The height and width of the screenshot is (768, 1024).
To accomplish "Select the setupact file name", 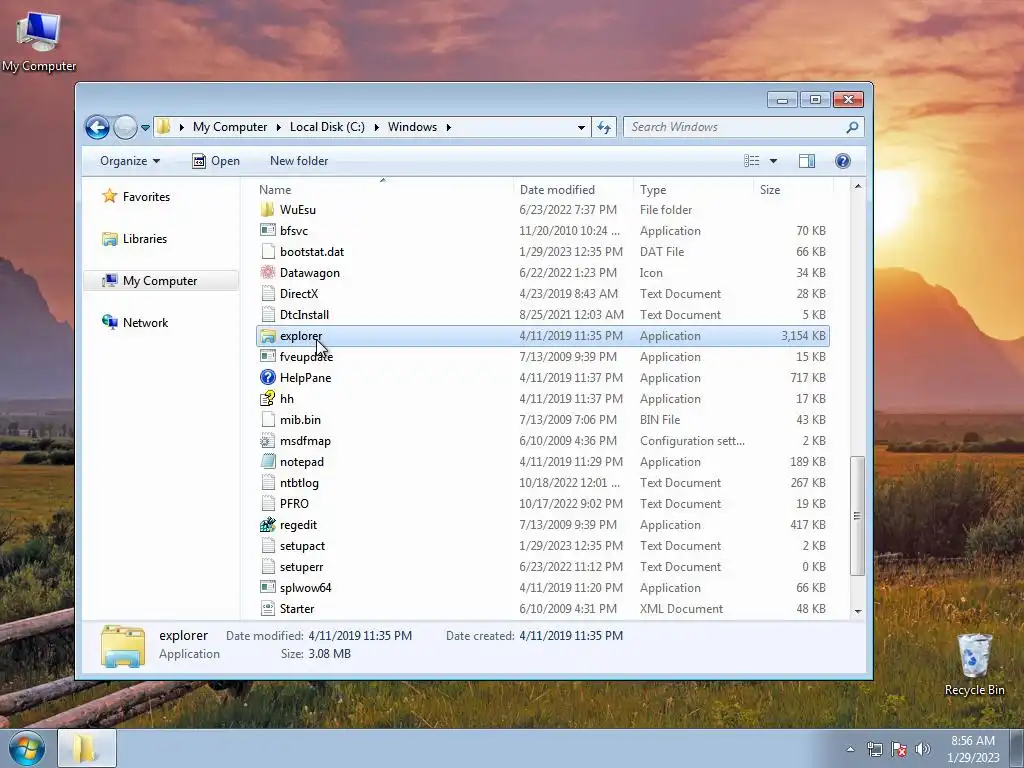I will [302, 546].
